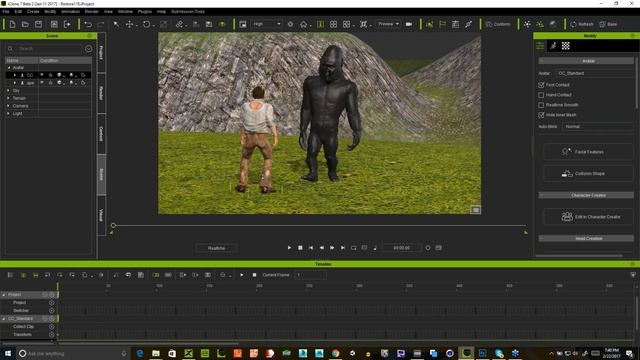This screenshot has height=360, width=640.
Task: Toggle the Foot Contact checkbox
Action: (x=541, y=85)
